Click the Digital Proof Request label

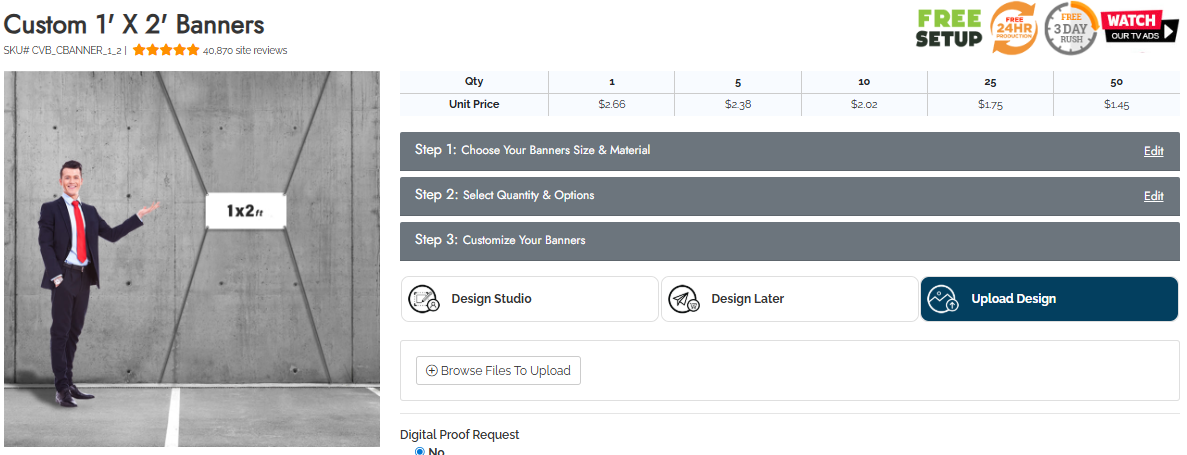[460, 435]
